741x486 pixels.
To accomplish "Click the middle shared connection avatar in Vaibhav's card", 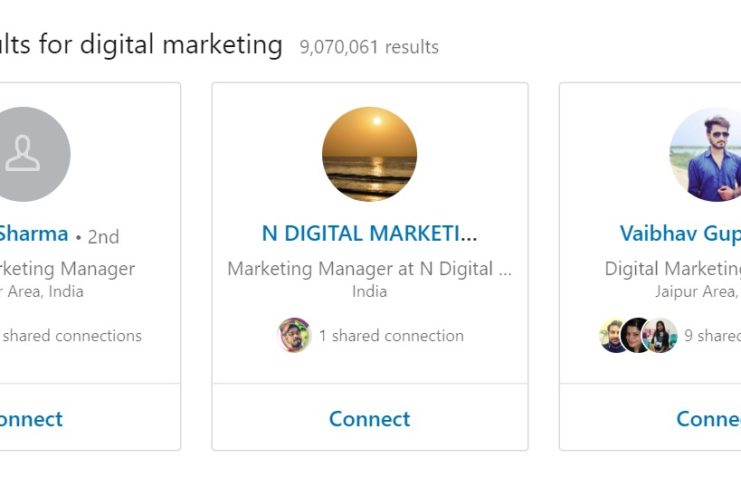I will coord(637,335).
